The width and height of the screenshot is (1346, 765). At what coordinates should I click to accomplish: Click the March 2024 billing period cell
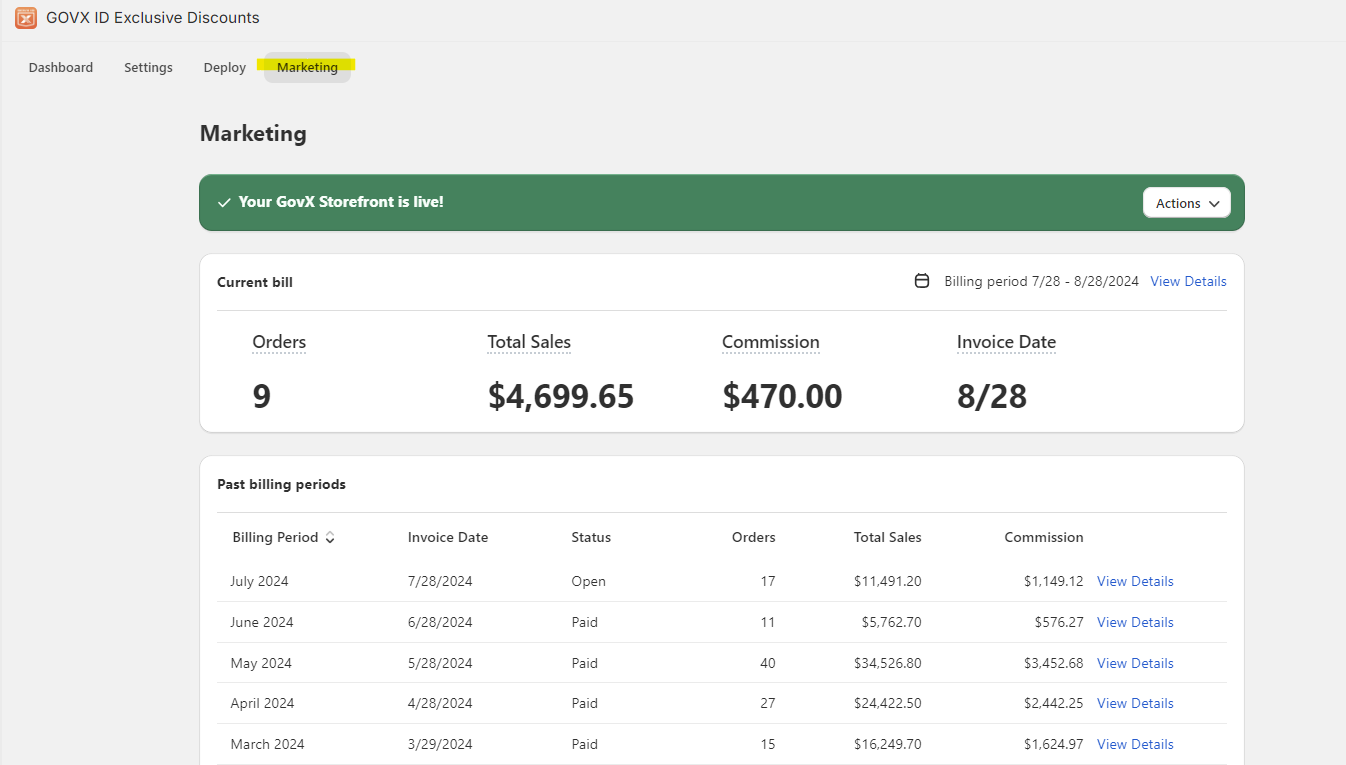(267, 745)
